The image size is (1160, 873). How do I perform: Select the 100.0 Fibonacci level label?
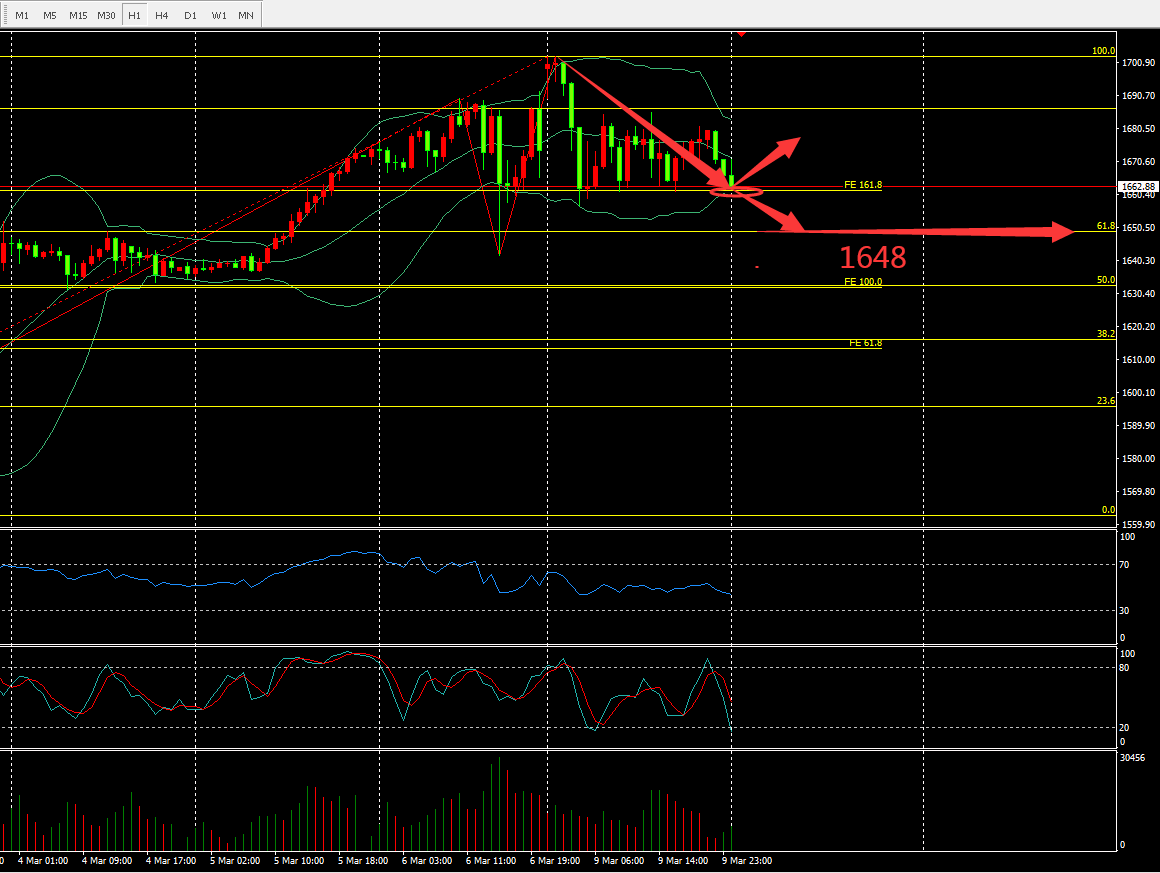coord(1103,51)
